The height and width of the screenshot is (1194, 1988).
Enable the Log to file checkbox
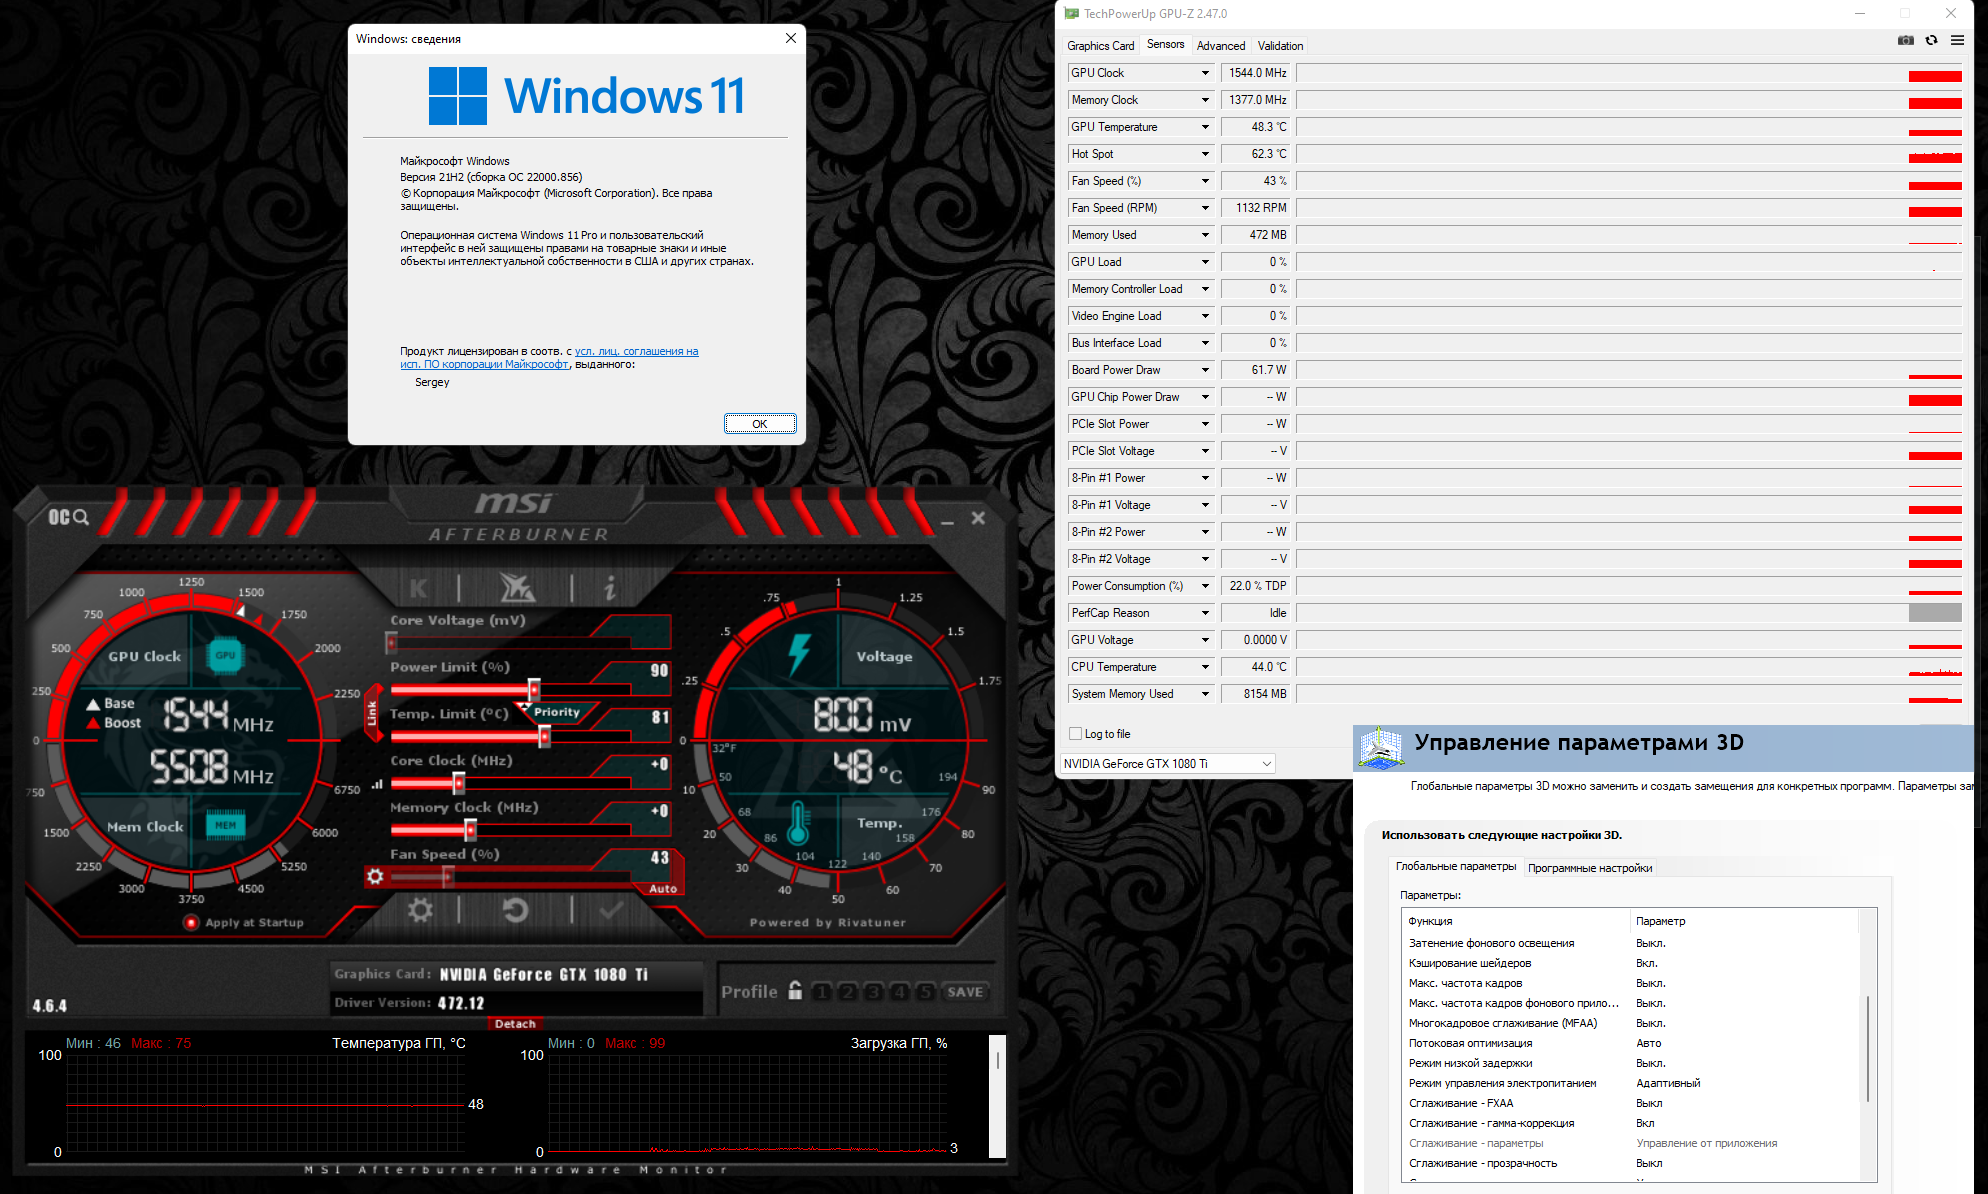[1076, 734]
